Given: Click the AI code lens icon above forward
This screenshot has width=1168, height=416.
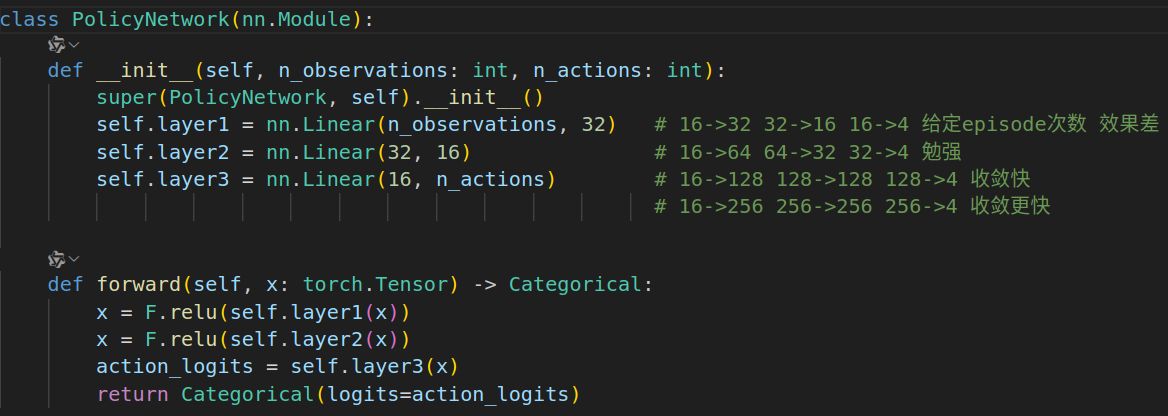Looking at the screenshot, I should pyautogui.click(x=57, y=259).
